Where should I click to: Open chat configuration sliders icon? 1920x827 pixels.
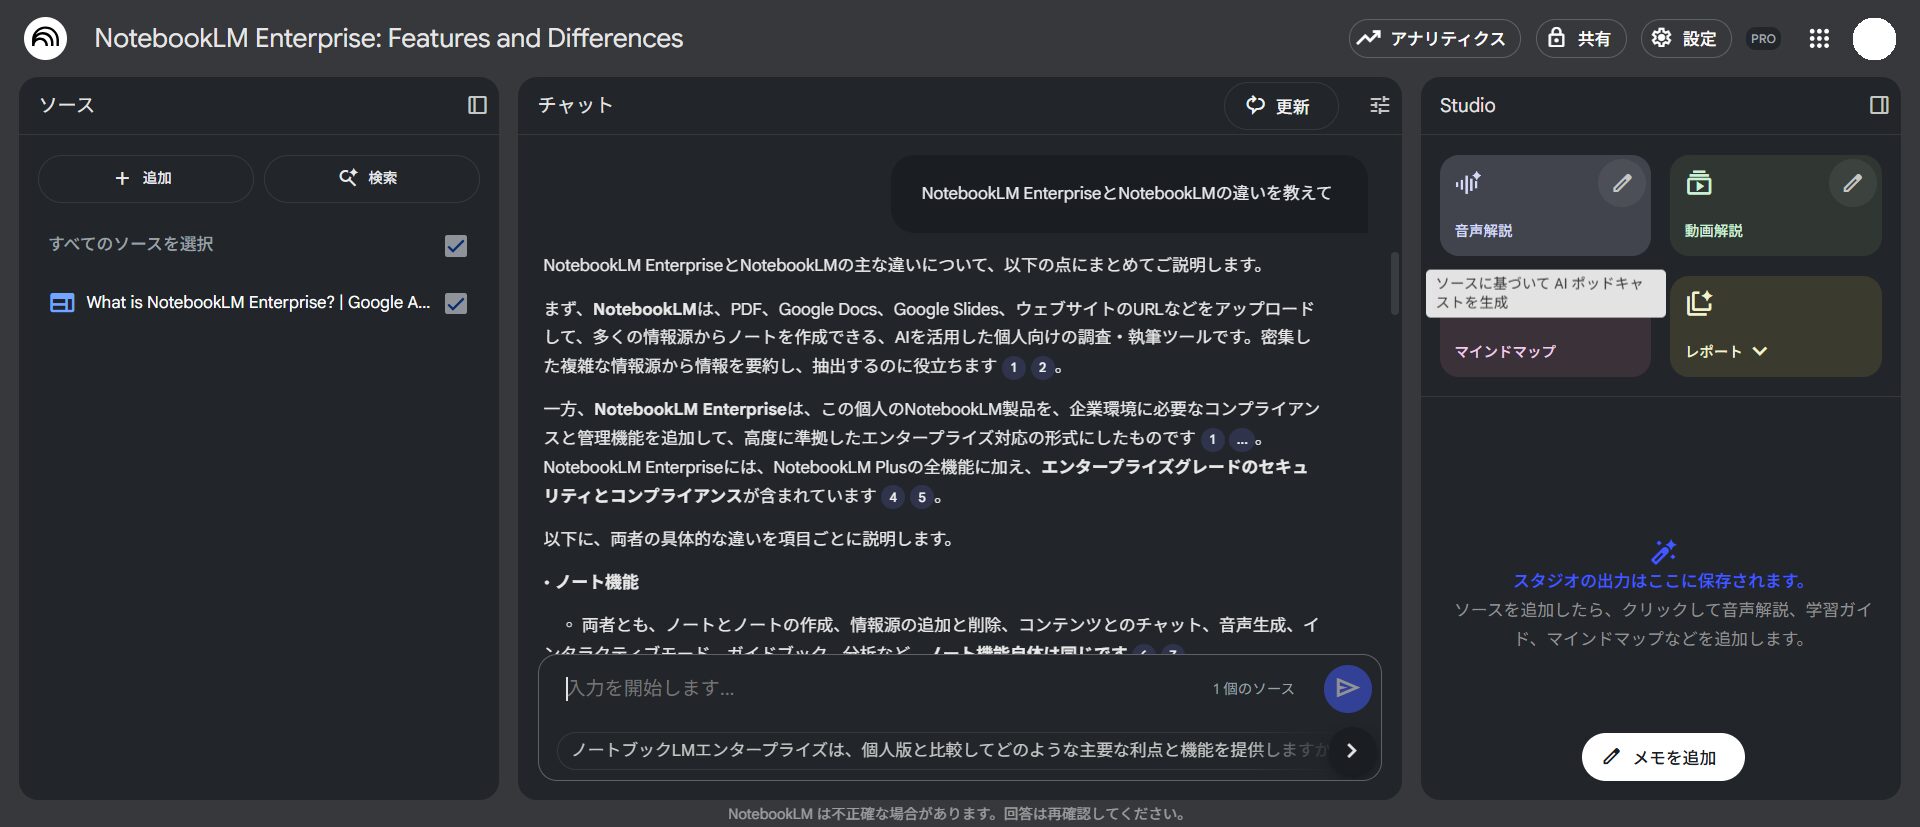pos(1380,105)
